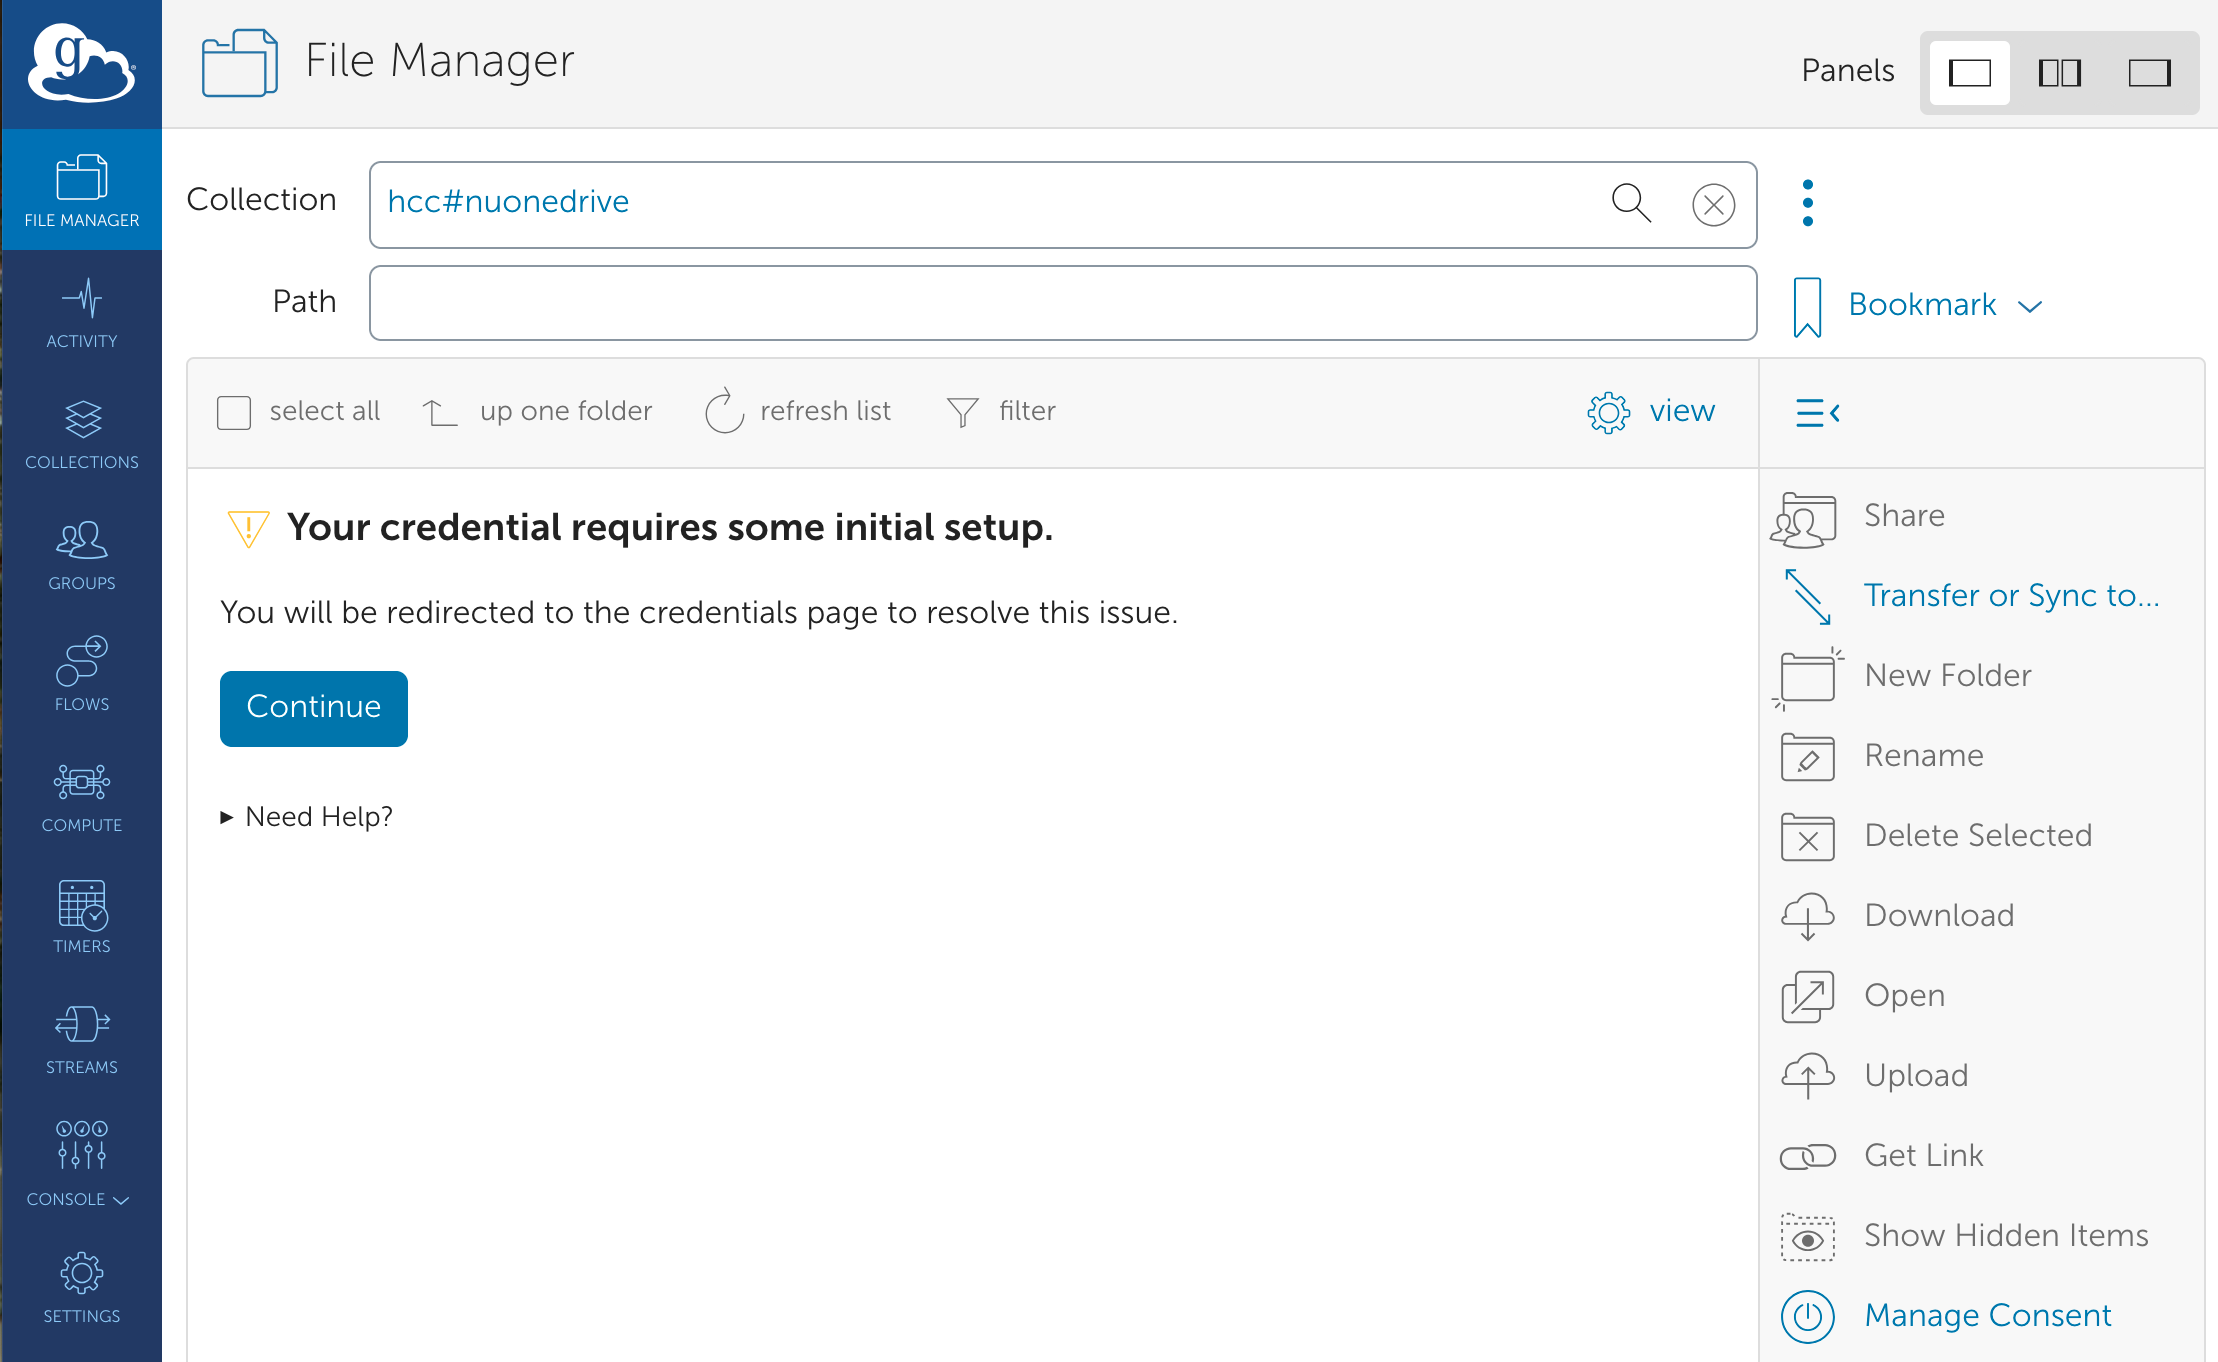This screenshot has width=2218, height=1362.
Task: Click the Manage Consent power icon
Action: [1807, 1315]
